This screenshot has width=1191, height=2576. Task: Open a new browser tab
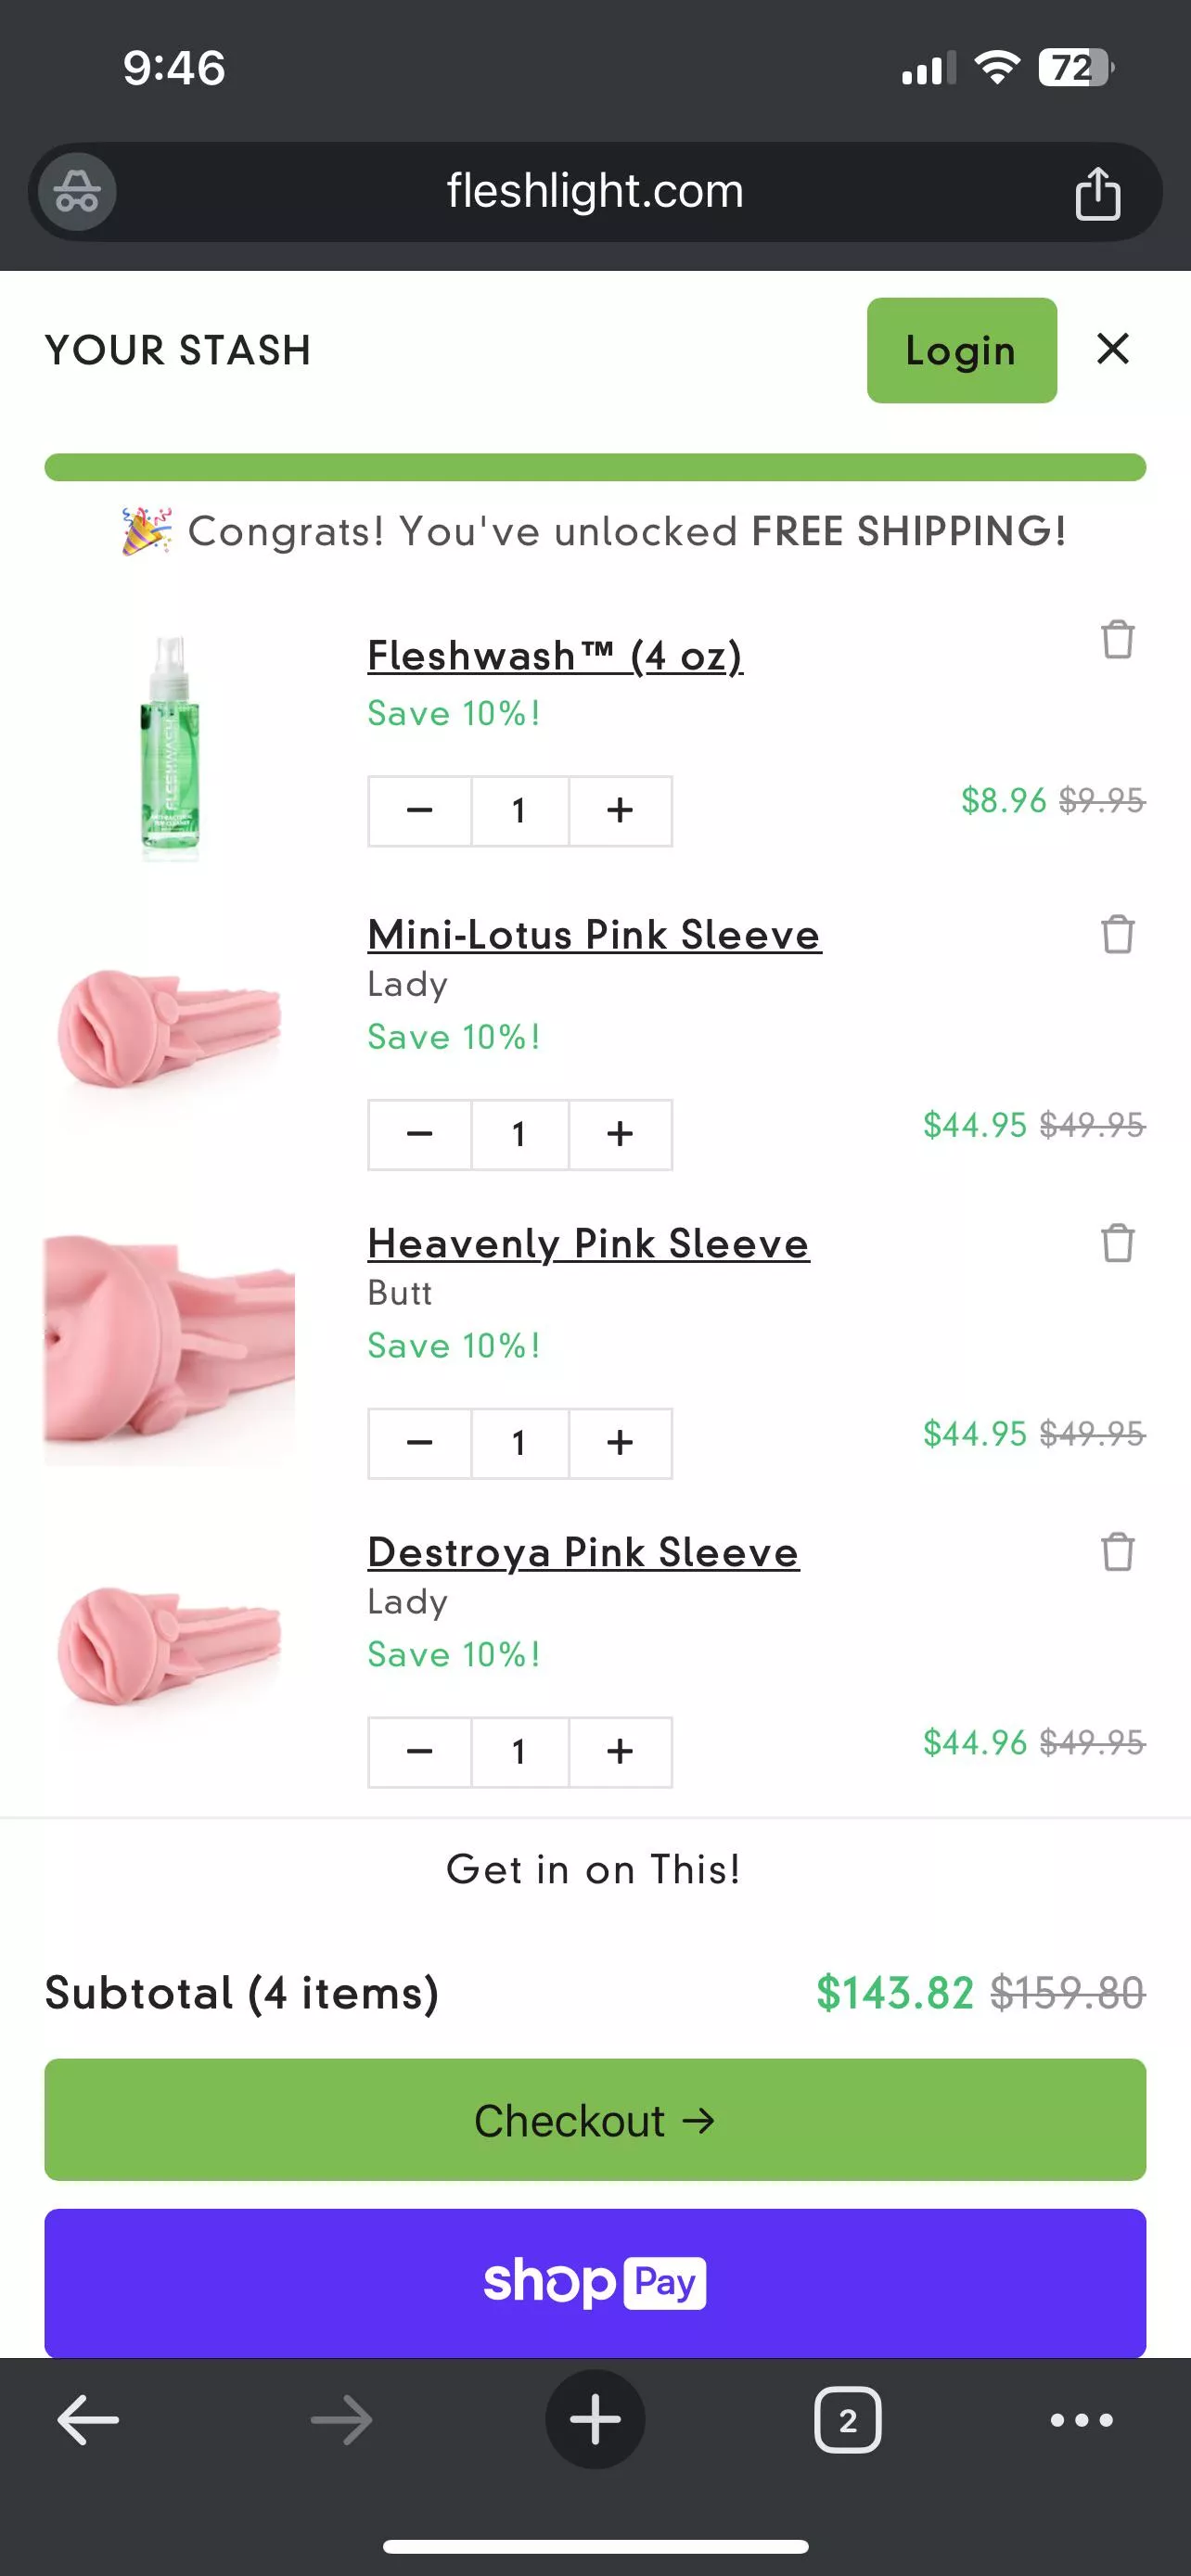595,2419
